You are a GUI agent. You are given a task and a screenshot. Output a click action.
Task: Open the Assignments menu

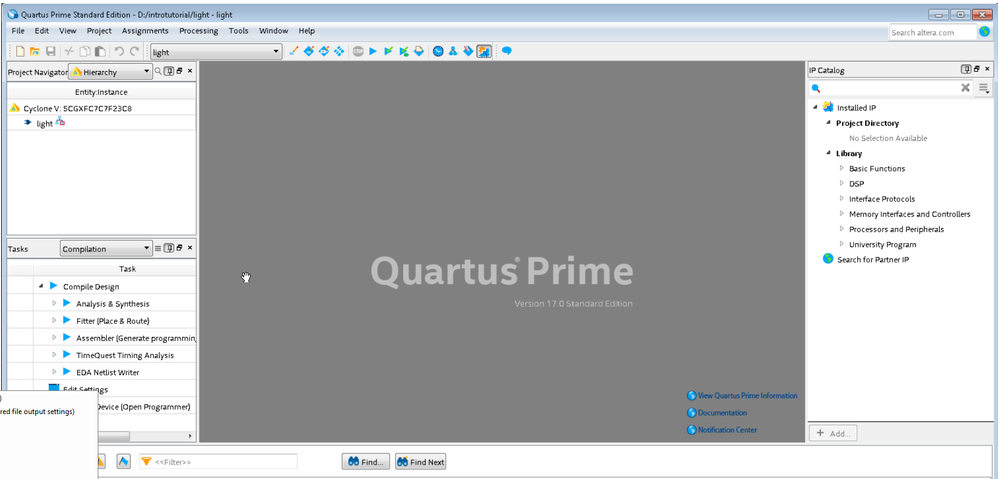[145, 31]
